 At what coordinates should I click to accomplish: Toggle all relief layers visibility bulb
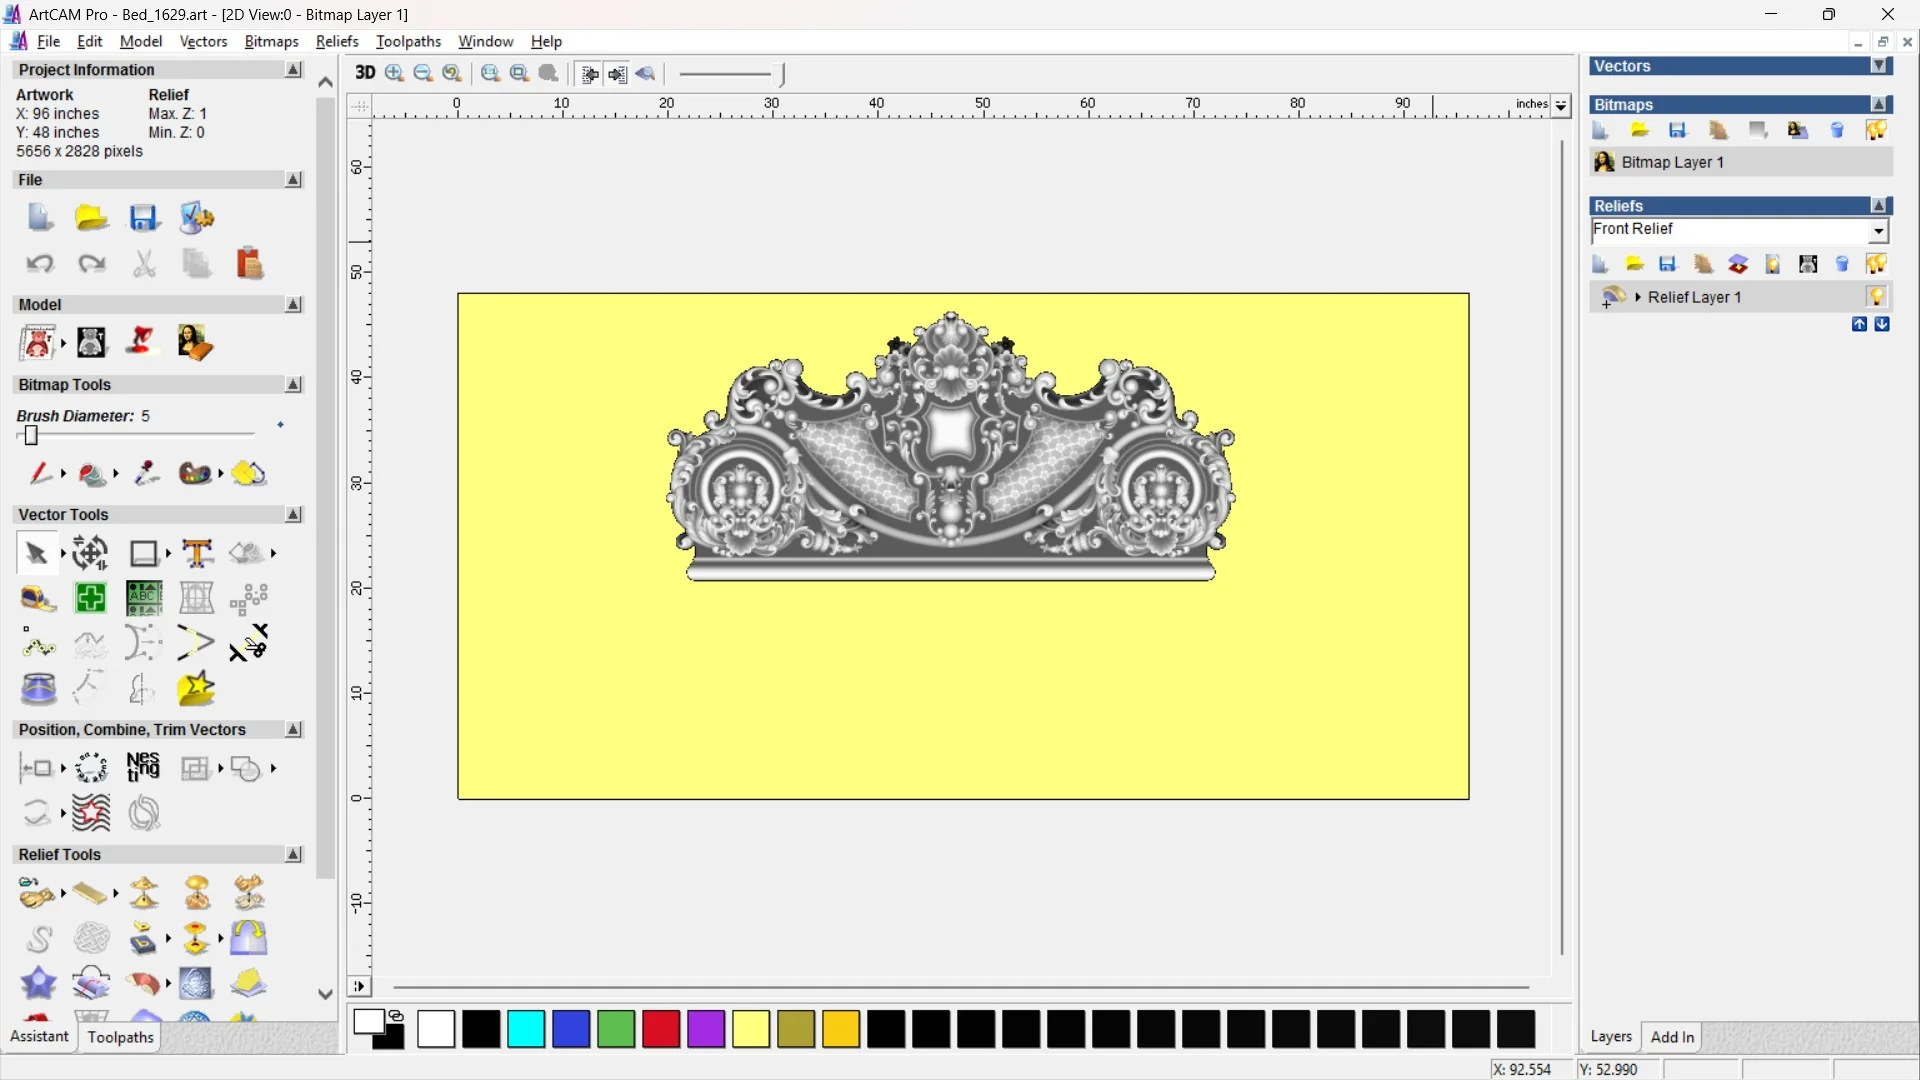[x=1876, y=264]
